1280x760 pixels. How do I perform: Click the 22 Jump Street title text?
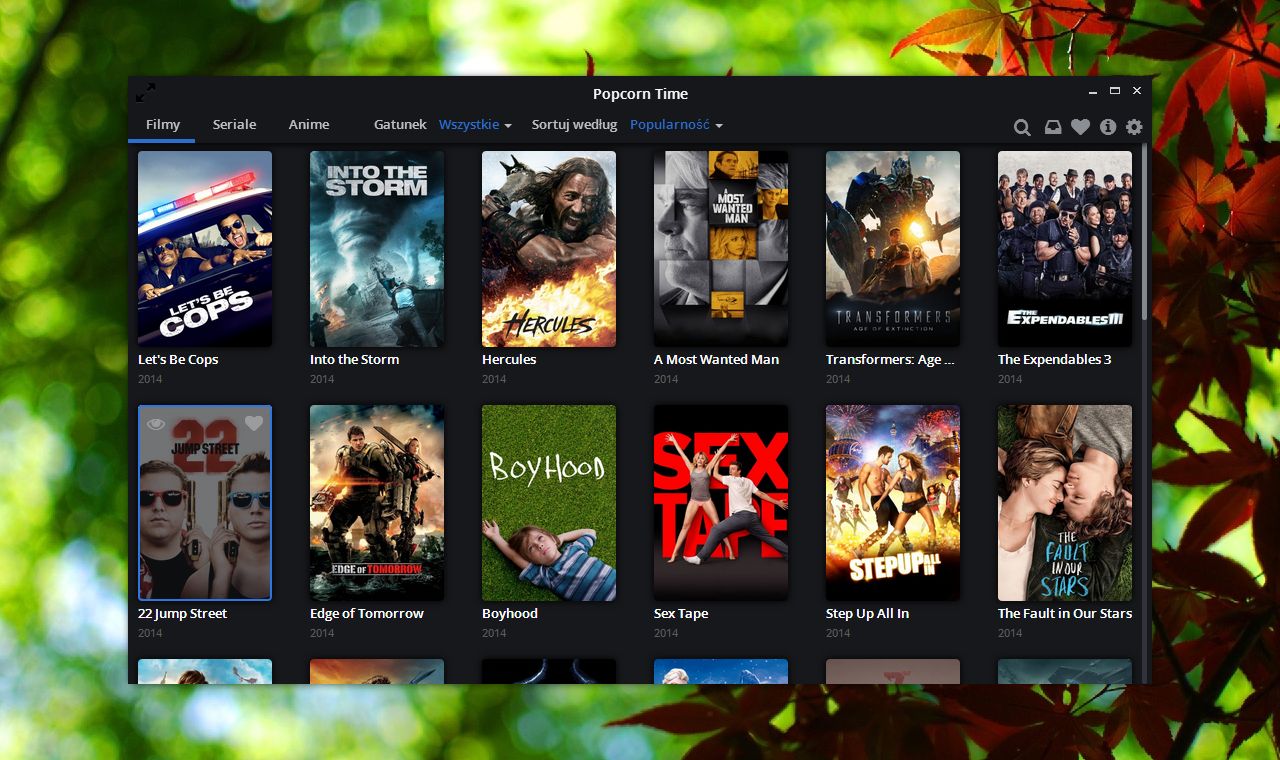click(183, 614)
